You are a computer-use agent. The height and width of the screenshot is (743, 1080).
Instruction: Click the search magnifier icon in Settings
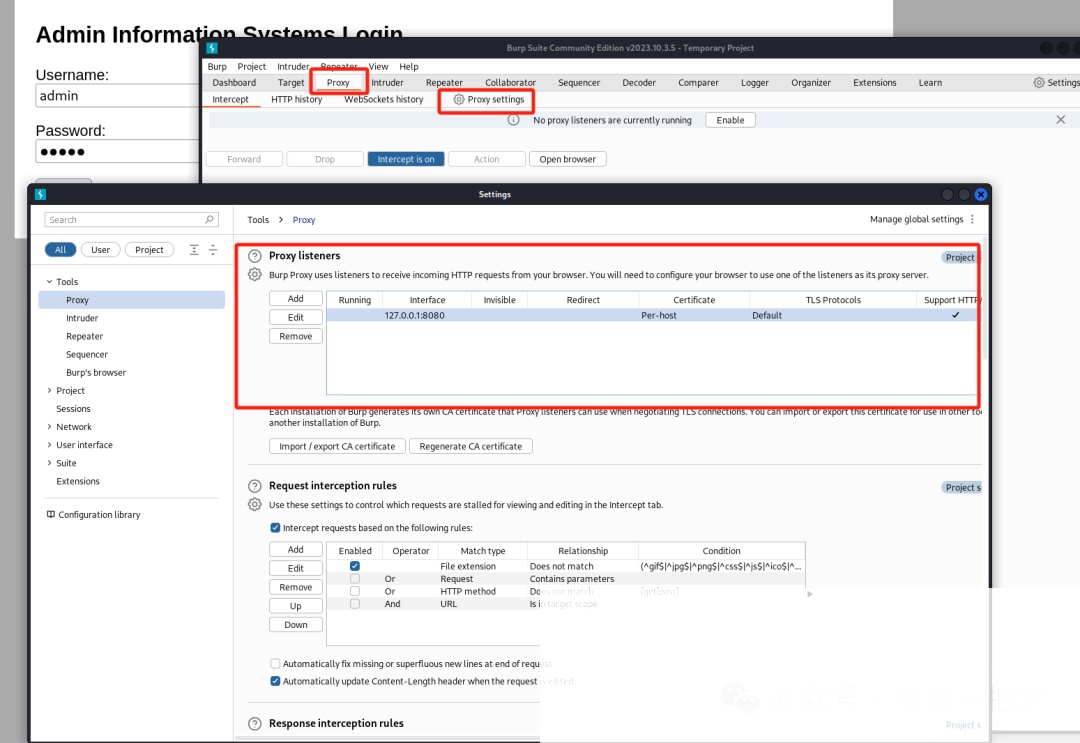209,220
